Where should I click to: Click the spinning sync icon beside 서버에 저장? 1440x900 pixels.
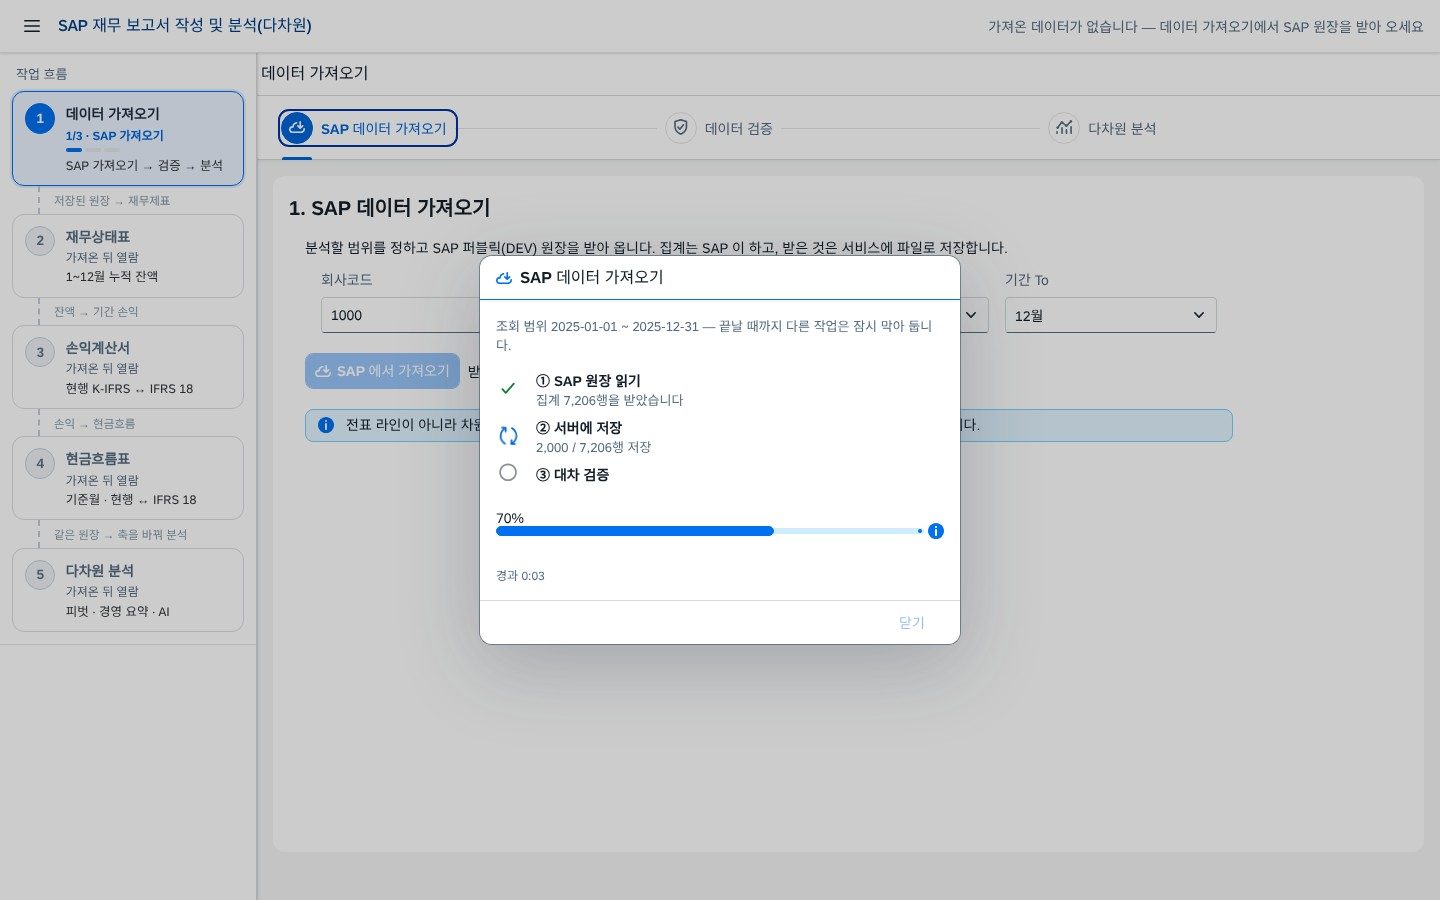tap(508, 435)
